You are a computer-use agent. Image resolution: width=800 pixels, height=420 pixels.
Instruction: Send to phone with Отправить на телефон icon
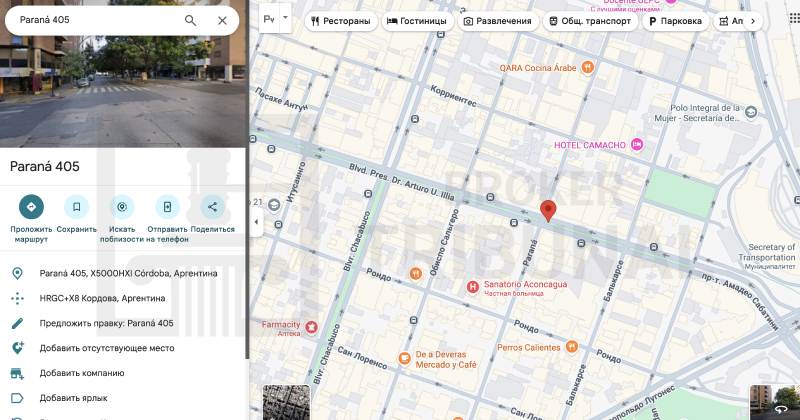tap(167, 207)
